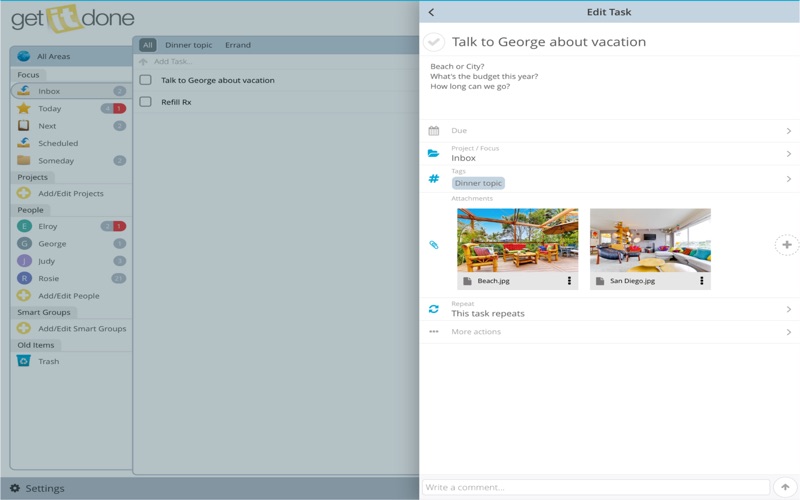800x500 pixels.
Task: Click the repeat icon in task editor
Action: click(x=434, y=309)
